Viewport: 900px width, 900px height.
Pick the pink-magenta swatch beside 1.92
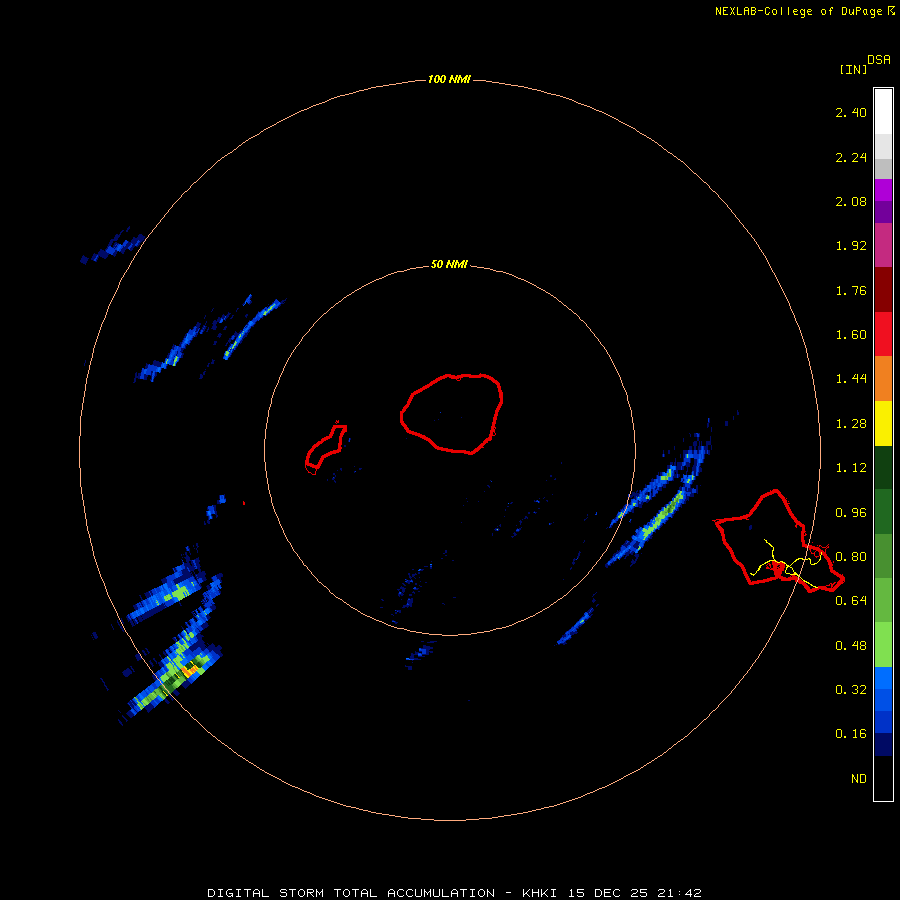[883, 245]
